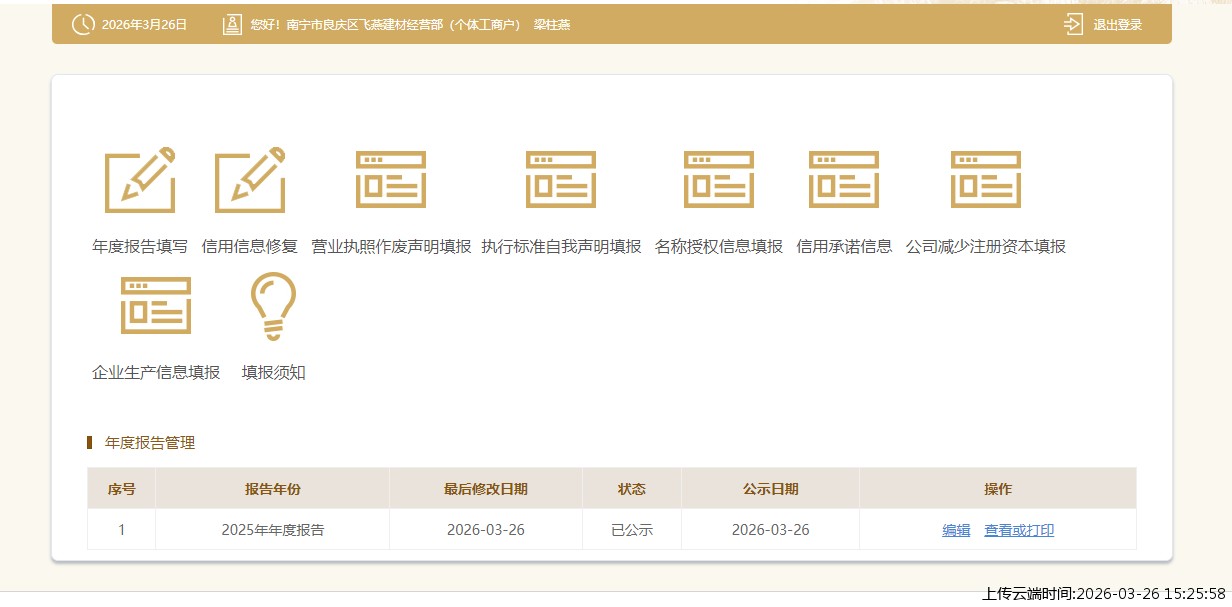
Task: Select the 企业生产信息填报 icon
Action: coord(156,306)
